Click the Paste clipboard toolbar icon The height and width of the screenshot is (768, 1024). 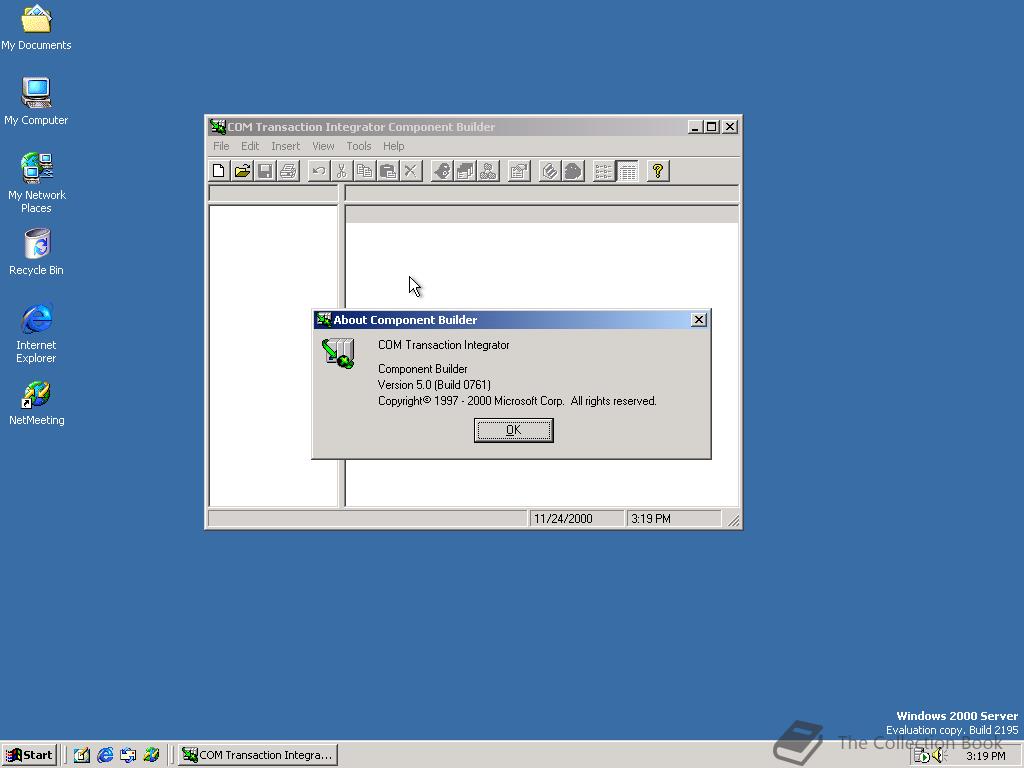coord(388,171)
